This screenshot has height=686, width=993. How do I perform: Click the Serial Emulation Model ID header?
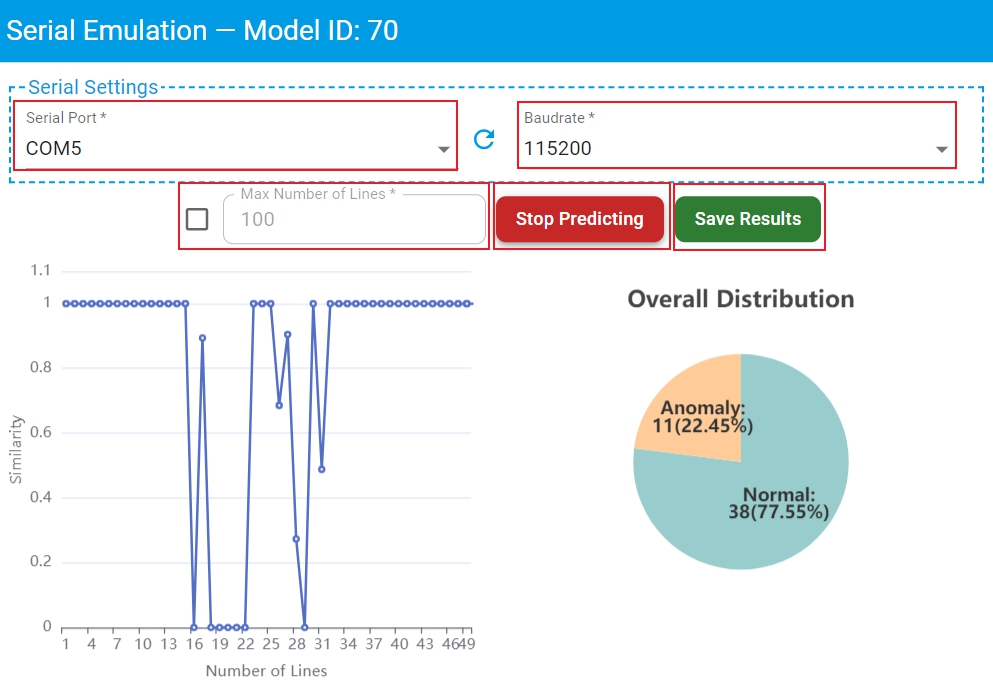(x=202, y=30)
